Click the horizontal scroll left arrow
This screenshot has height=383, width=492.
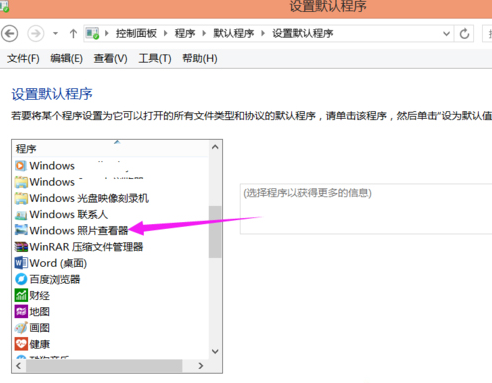click(19, 366)
